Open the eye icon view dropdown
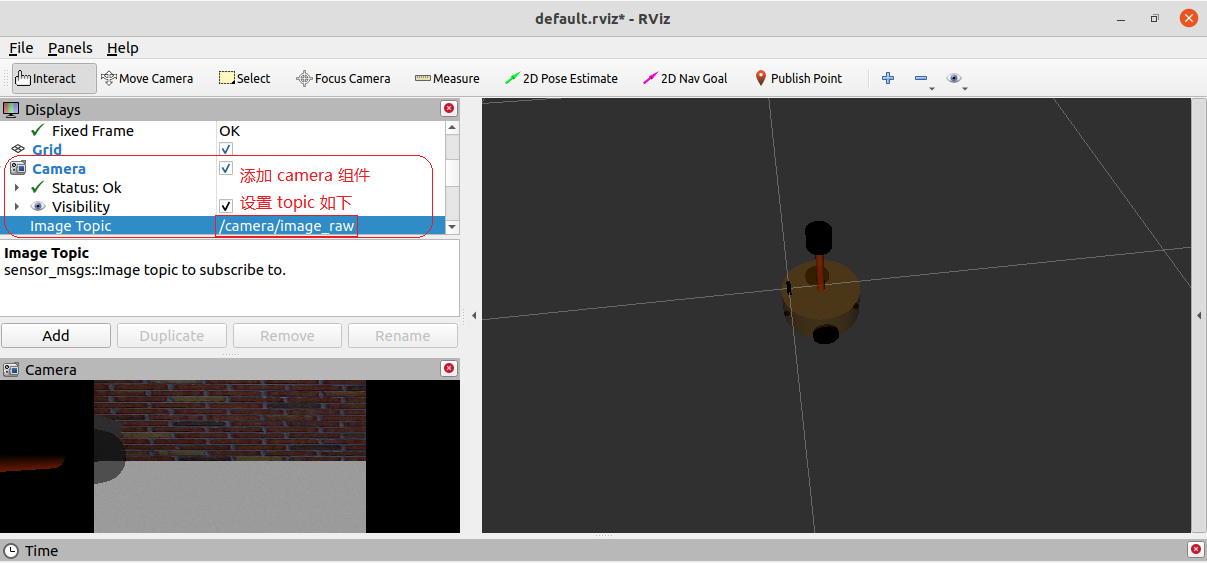The height and width of the screenshot is (563, 1207). (x=956, y=79)
